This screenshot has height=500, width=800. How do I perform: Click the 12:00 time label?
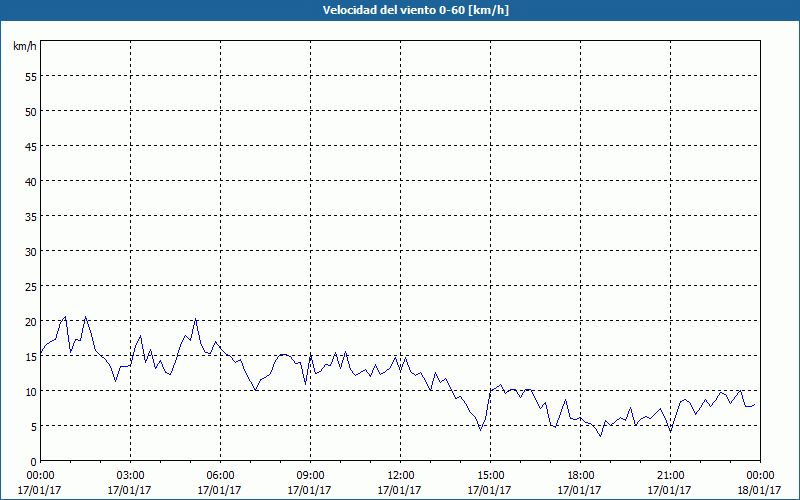click(x=401, y=476)
